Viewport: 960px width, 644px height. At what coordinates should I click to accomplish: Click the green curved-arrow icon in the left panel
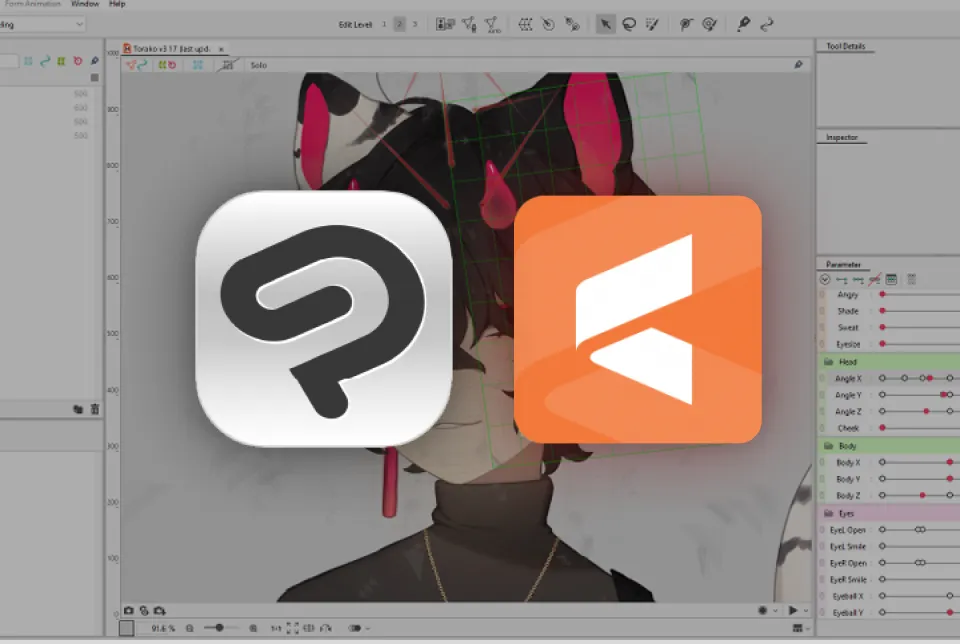tap(45, 61)
